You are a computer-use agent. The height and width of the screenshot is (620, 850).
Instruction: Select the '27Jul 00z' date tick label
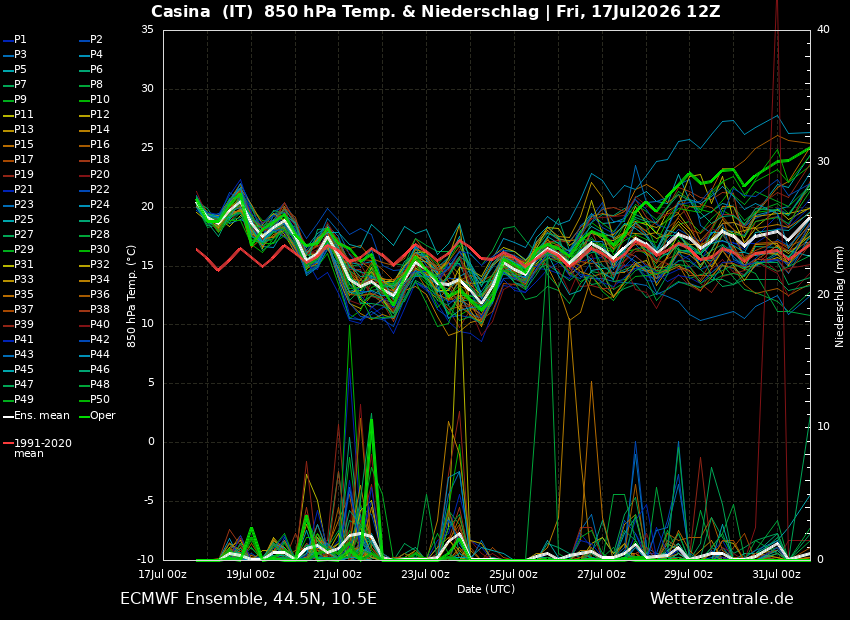pos(601,574)
